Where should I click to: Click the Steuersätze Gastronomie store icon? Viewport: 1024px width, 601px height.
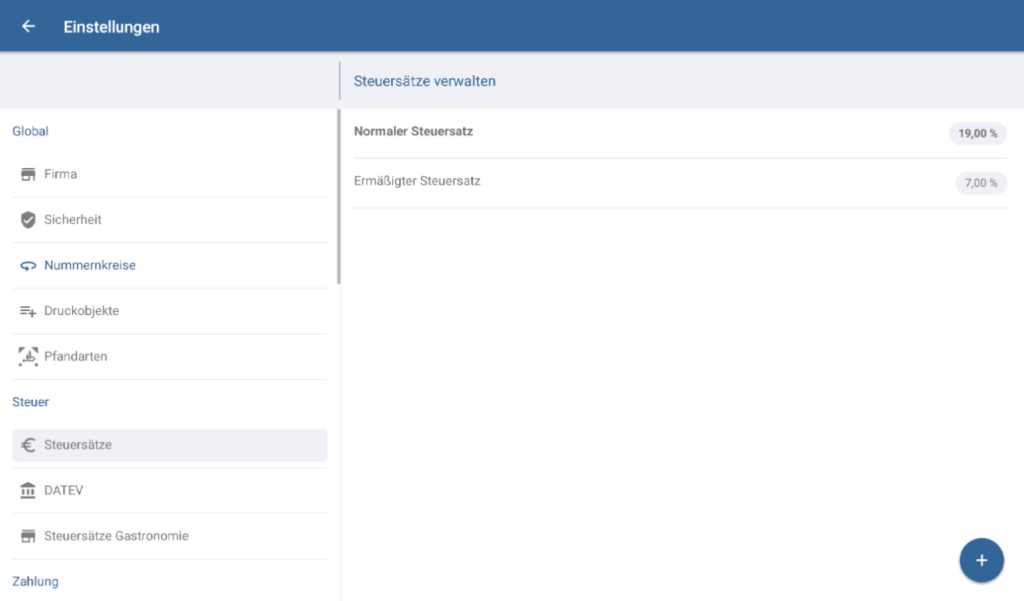28,536
